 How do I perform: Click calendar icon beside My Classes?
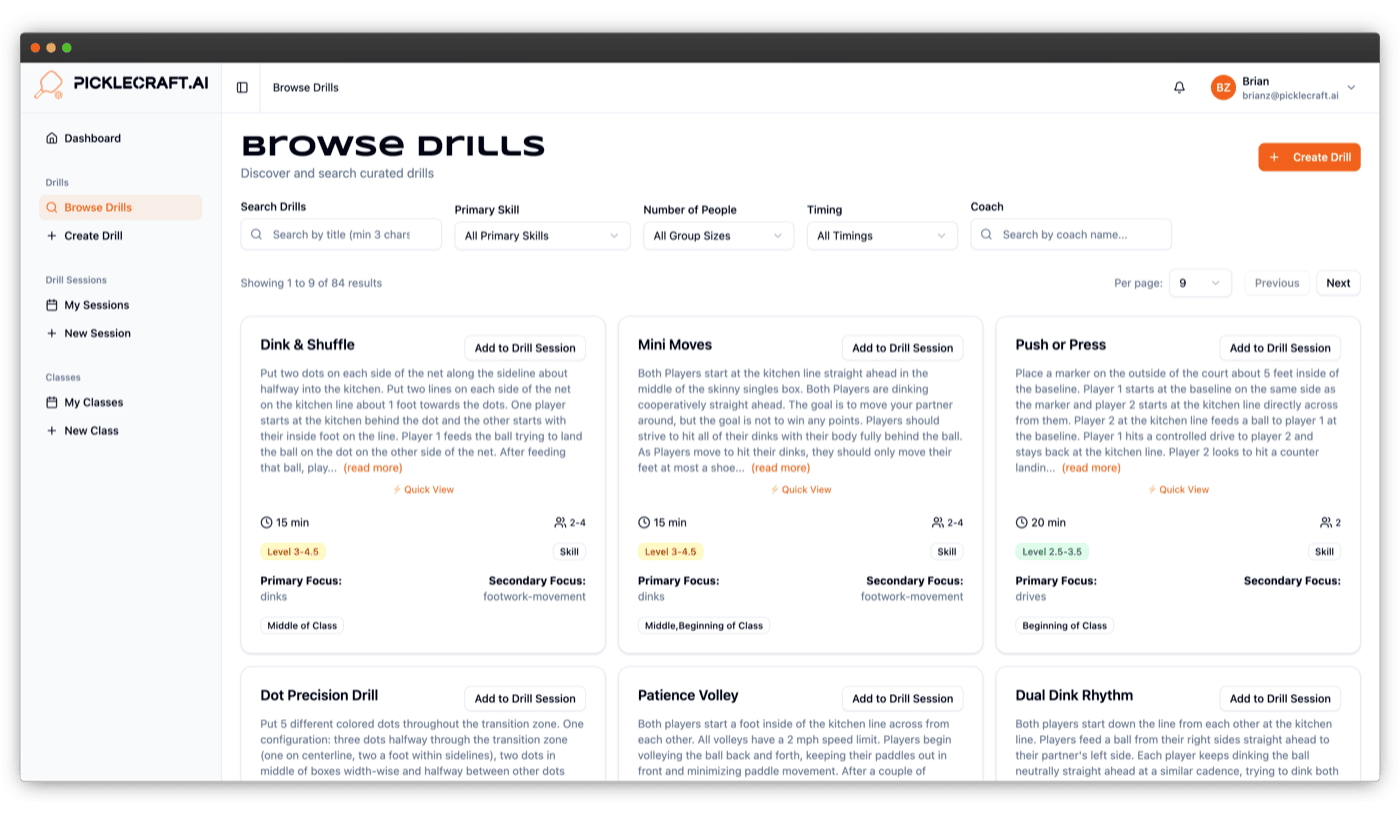[52, 402]
